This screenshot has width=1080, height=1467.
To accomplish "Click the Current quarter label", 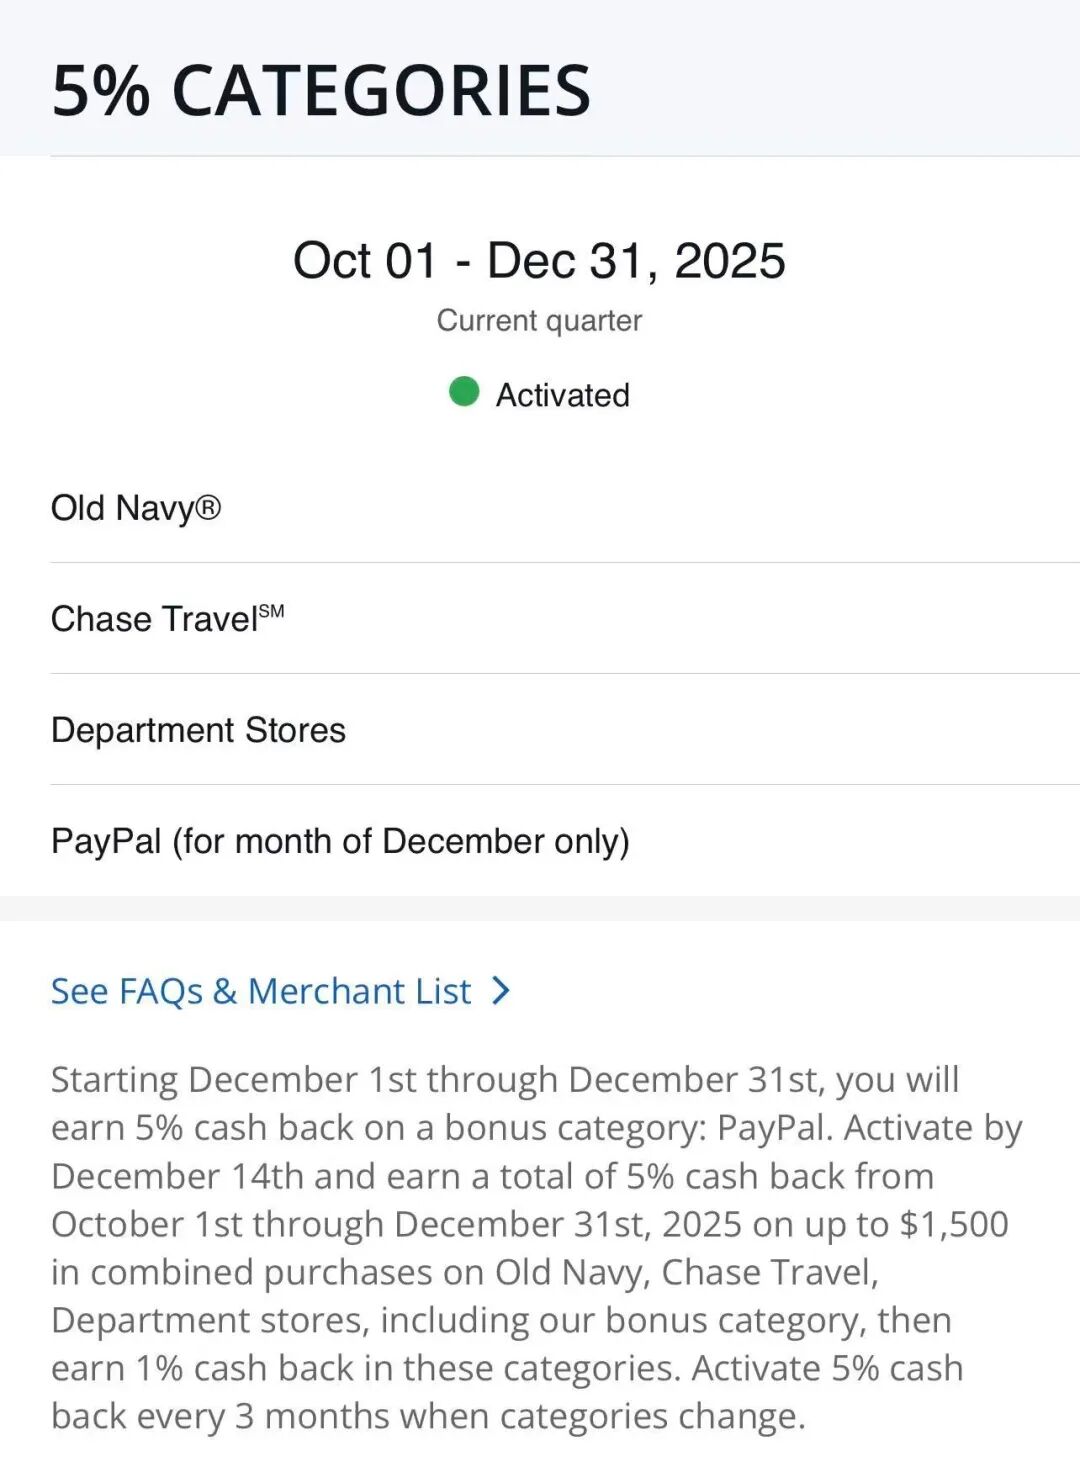I will 539,321.
